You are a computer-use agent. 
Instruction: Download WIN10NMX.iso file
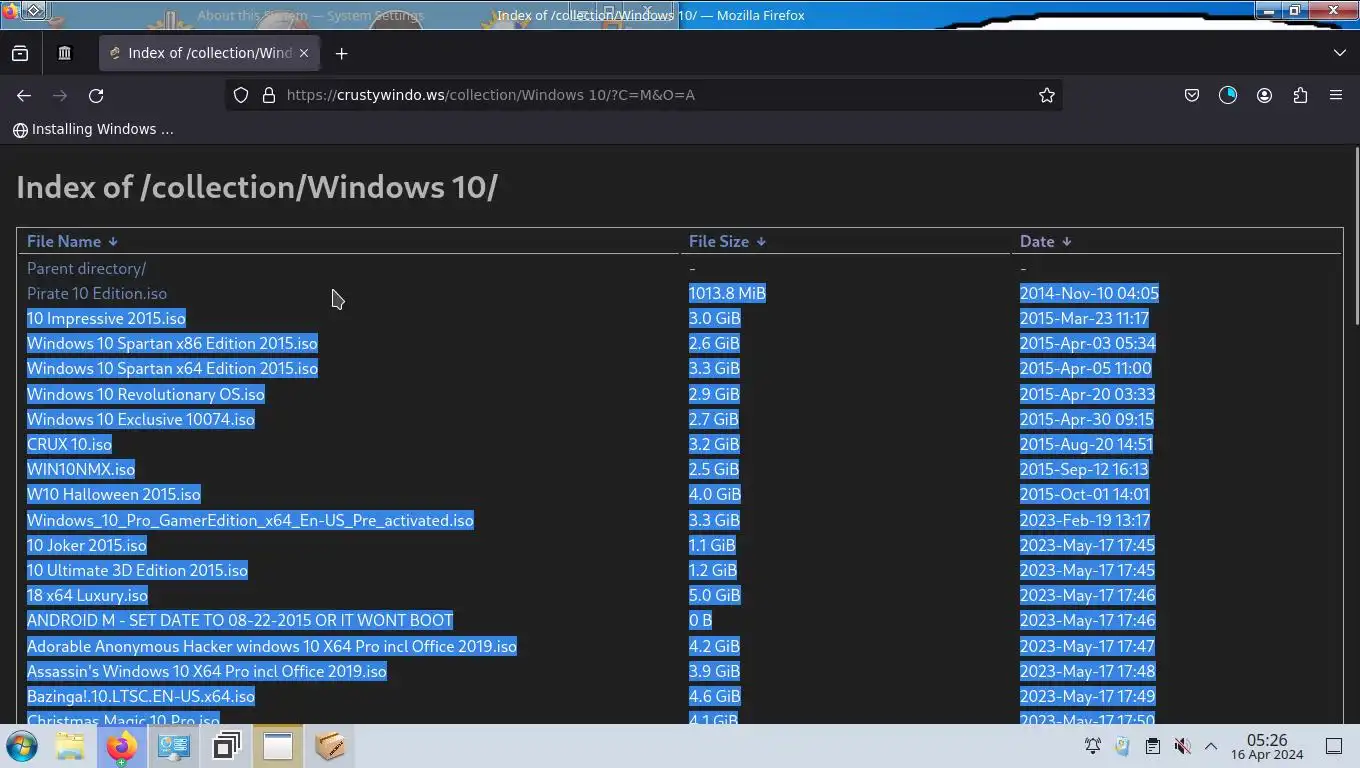(x=81, y=469)
